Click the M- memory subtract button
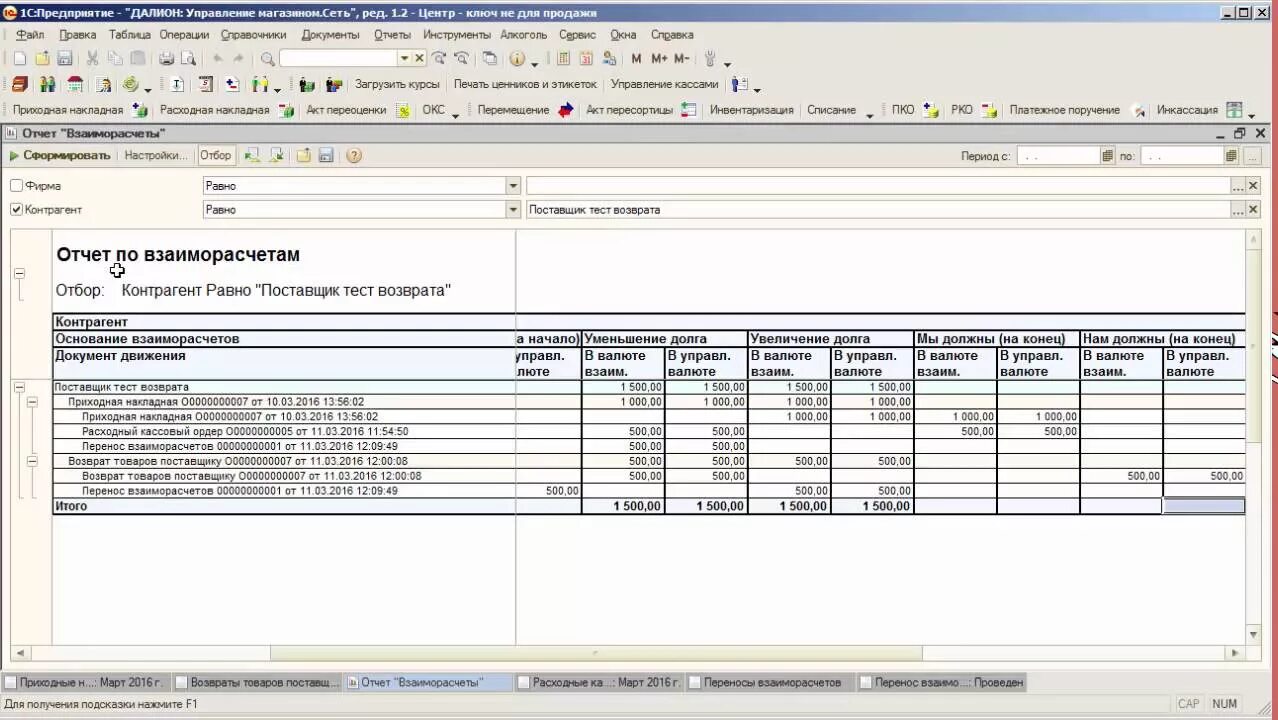Image resolution: width=1278 pixels, height=720 pixels. (681, 59)
